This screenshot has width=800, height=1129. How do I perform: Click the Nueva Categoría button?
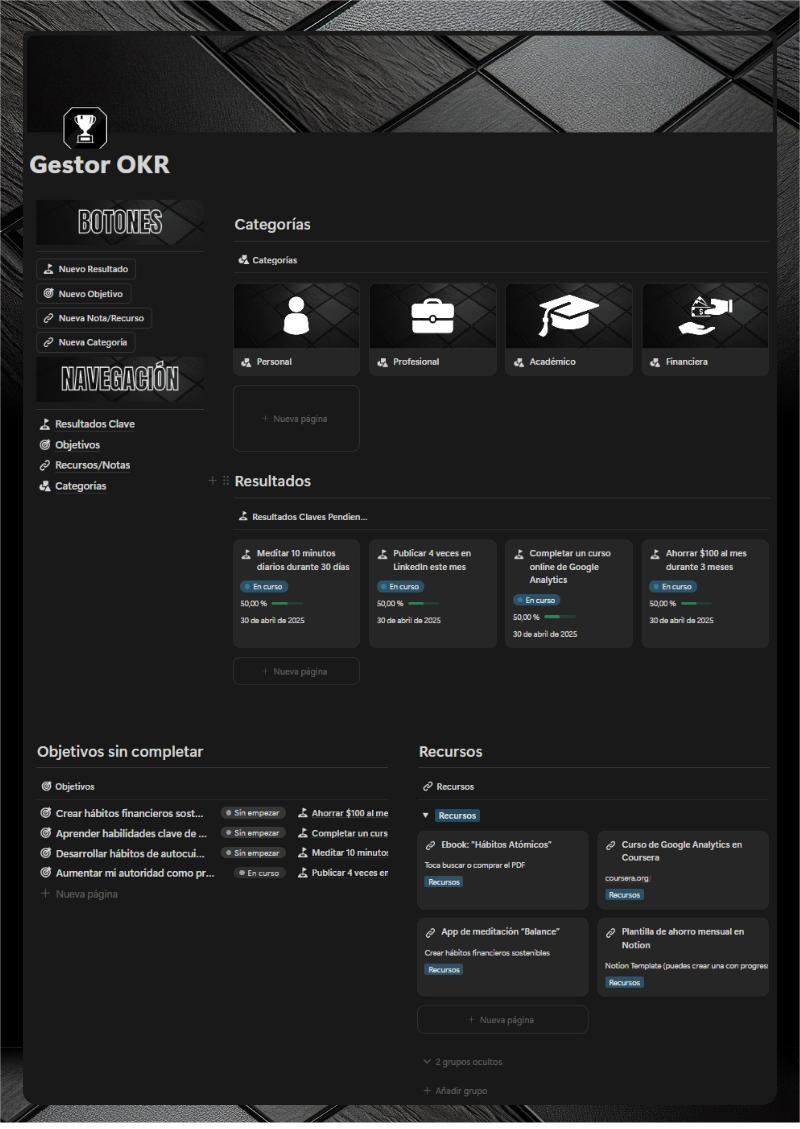(x=86, y=343)
